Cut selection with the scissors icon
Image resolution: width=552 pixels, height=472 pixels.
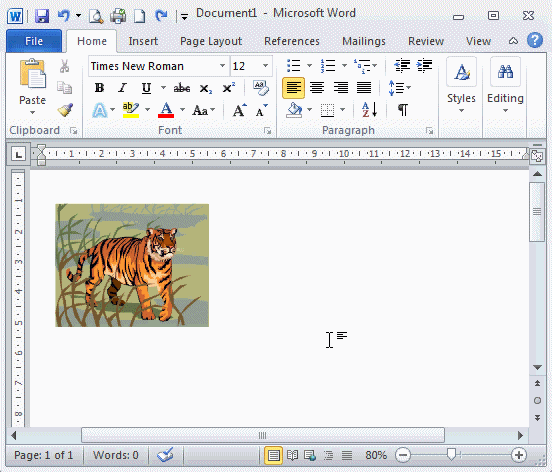click(64, 66)
